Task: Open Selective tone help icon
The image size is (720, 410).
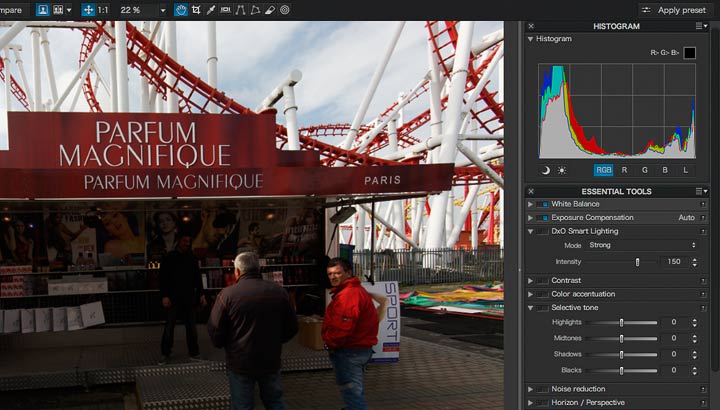Action: coord(703,308)
